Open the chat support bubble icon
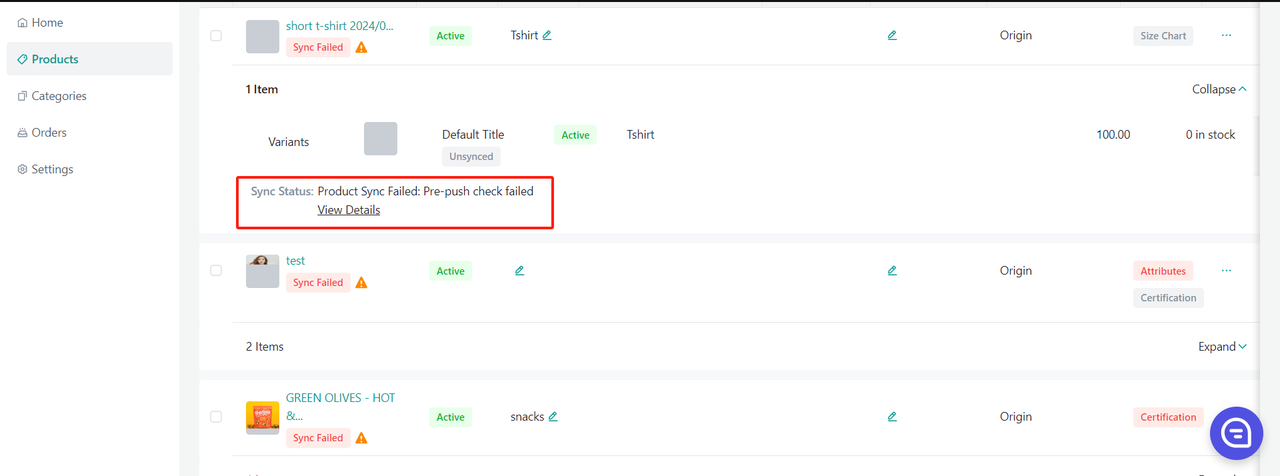 pyautogui.click(x=1236, y=432)
